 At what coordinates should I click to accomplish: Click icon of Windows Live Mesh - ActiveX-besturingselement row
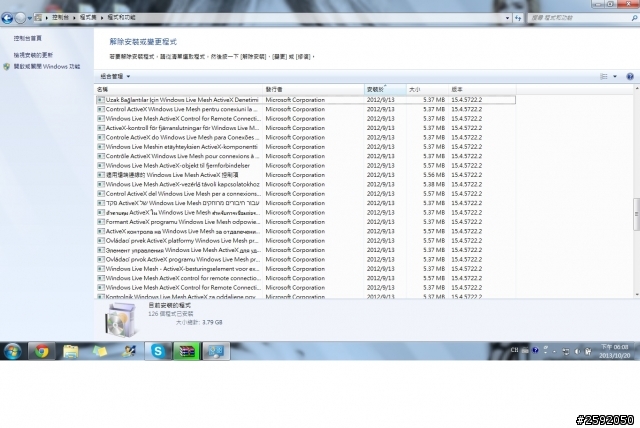100,269
